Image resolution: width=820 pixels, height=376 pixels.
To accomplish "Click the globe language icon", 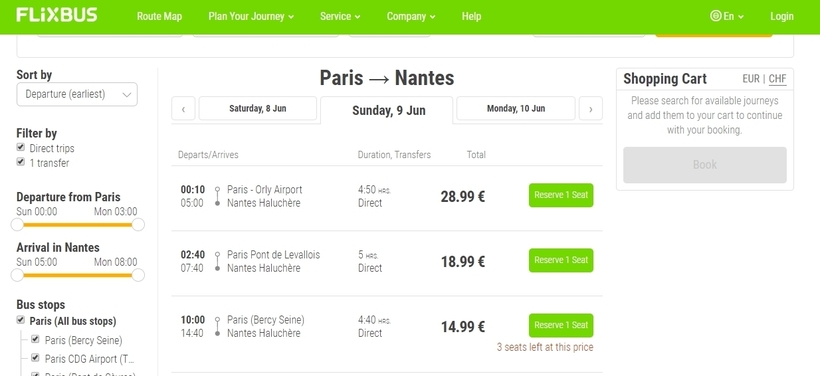I will click(x=715, y=16).
